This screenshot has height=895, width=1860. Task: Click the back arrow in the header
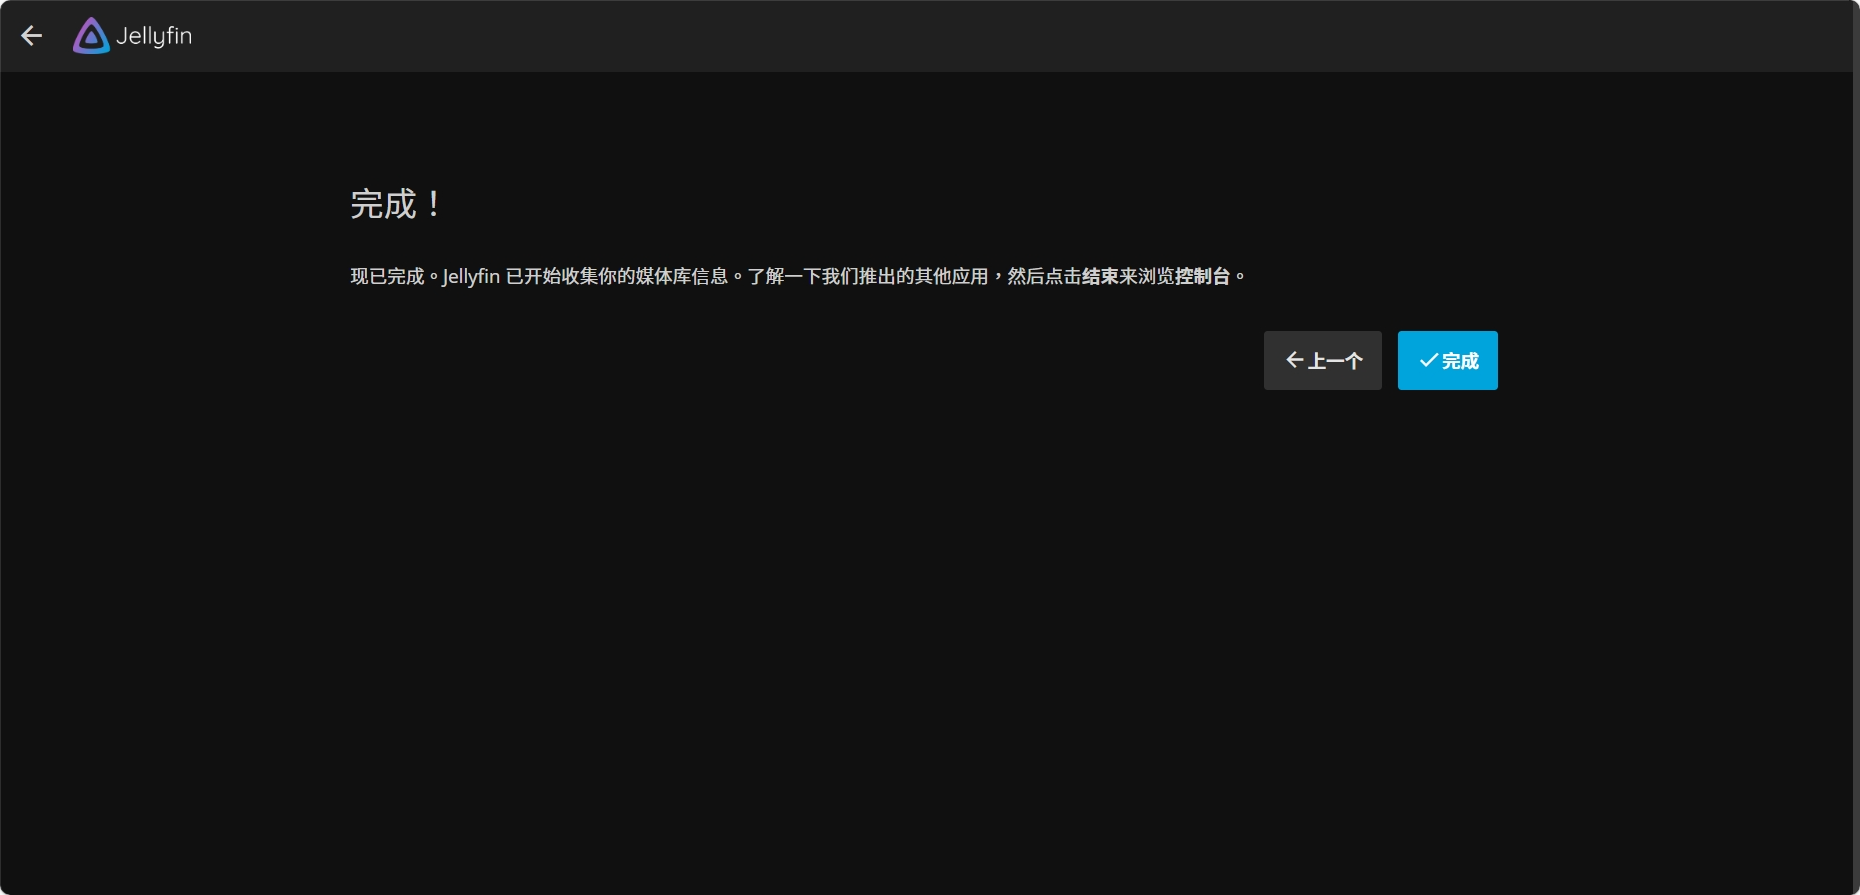click(x=32, y=36)
